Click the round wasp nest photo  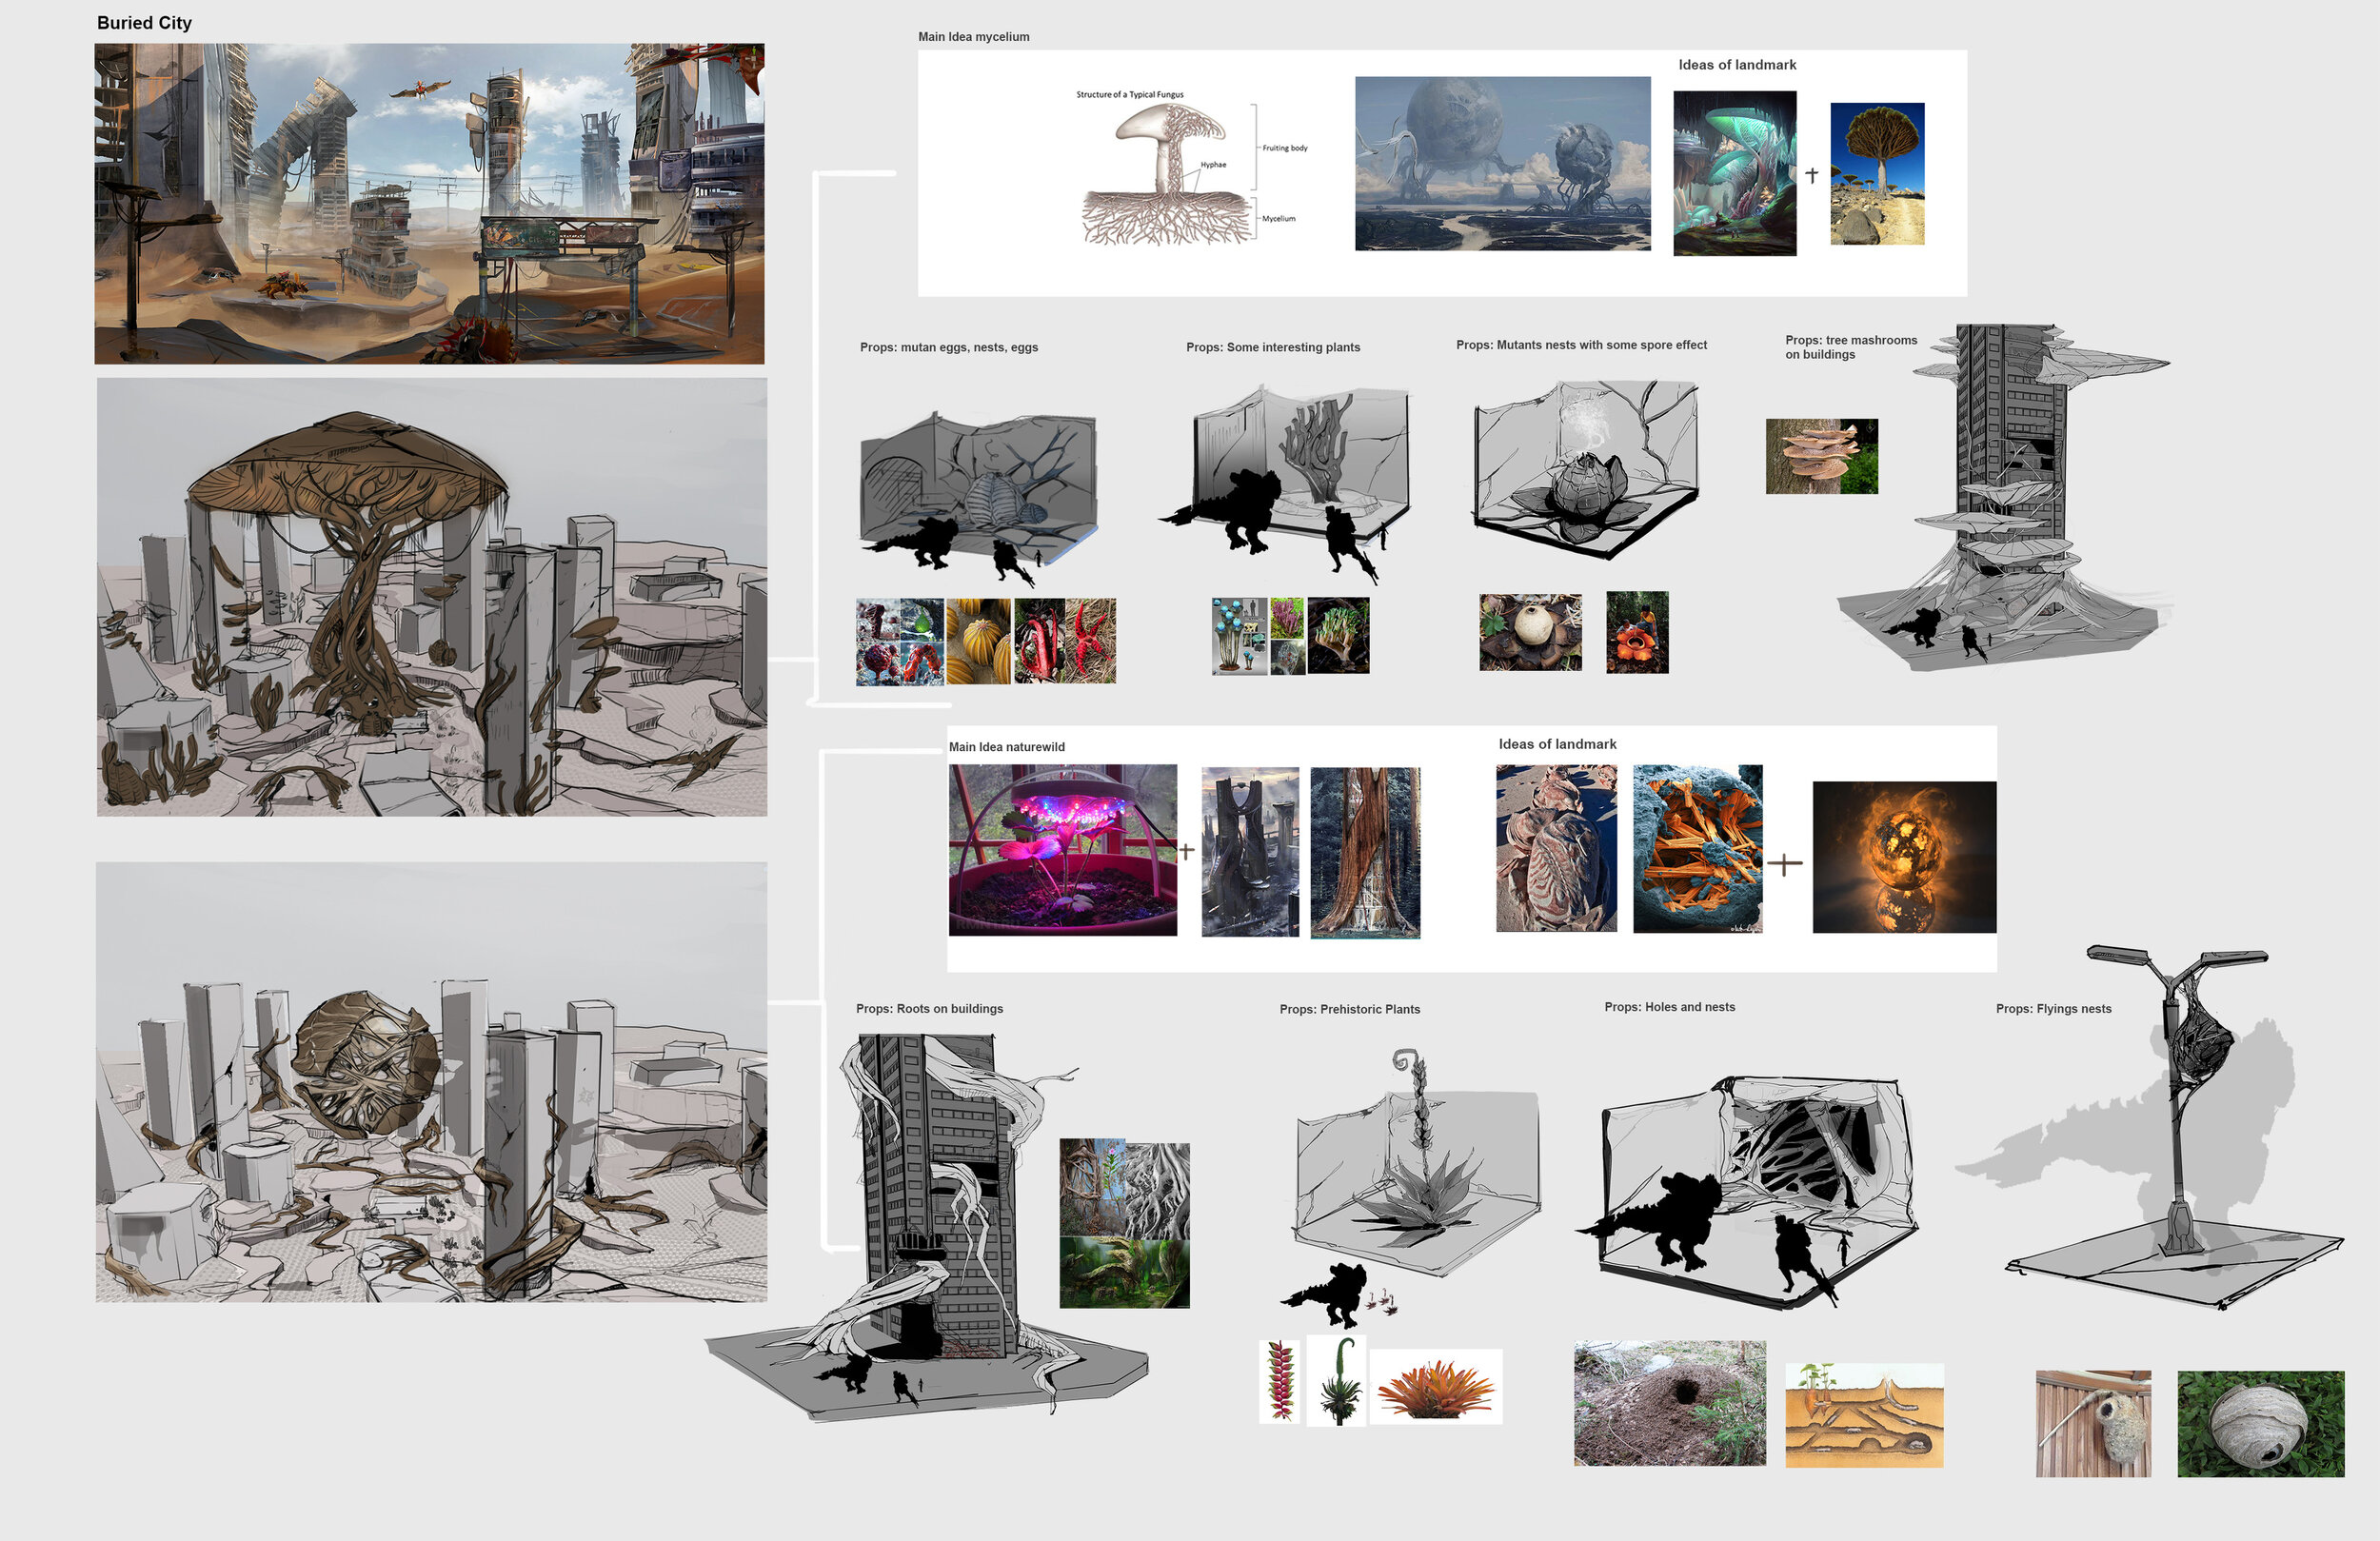[x=2260, y=1423]
